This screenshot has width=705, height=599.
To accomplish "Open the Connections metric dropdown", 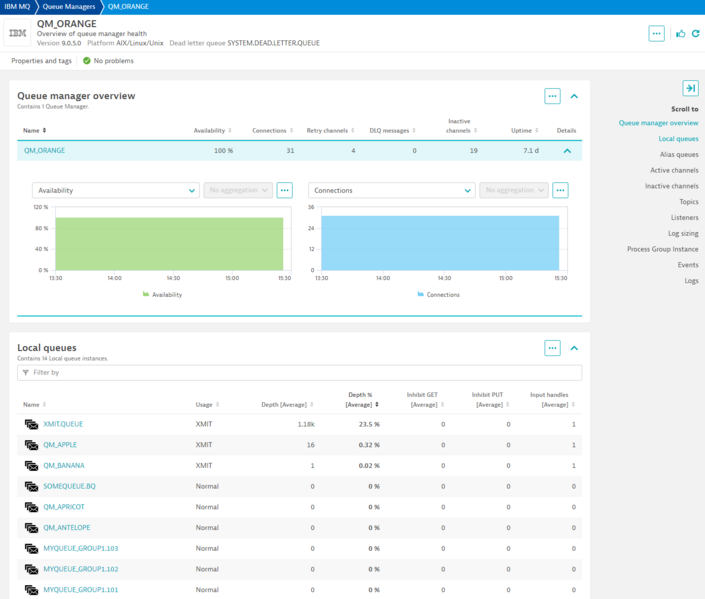I will pos(391,190).
